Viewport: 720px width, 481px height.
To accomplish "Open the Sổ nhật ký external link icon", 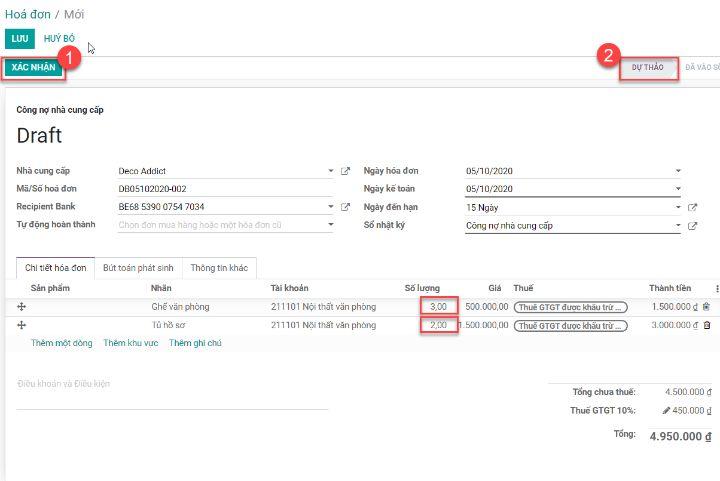I will pyautogui.click(x=692, y=225).
